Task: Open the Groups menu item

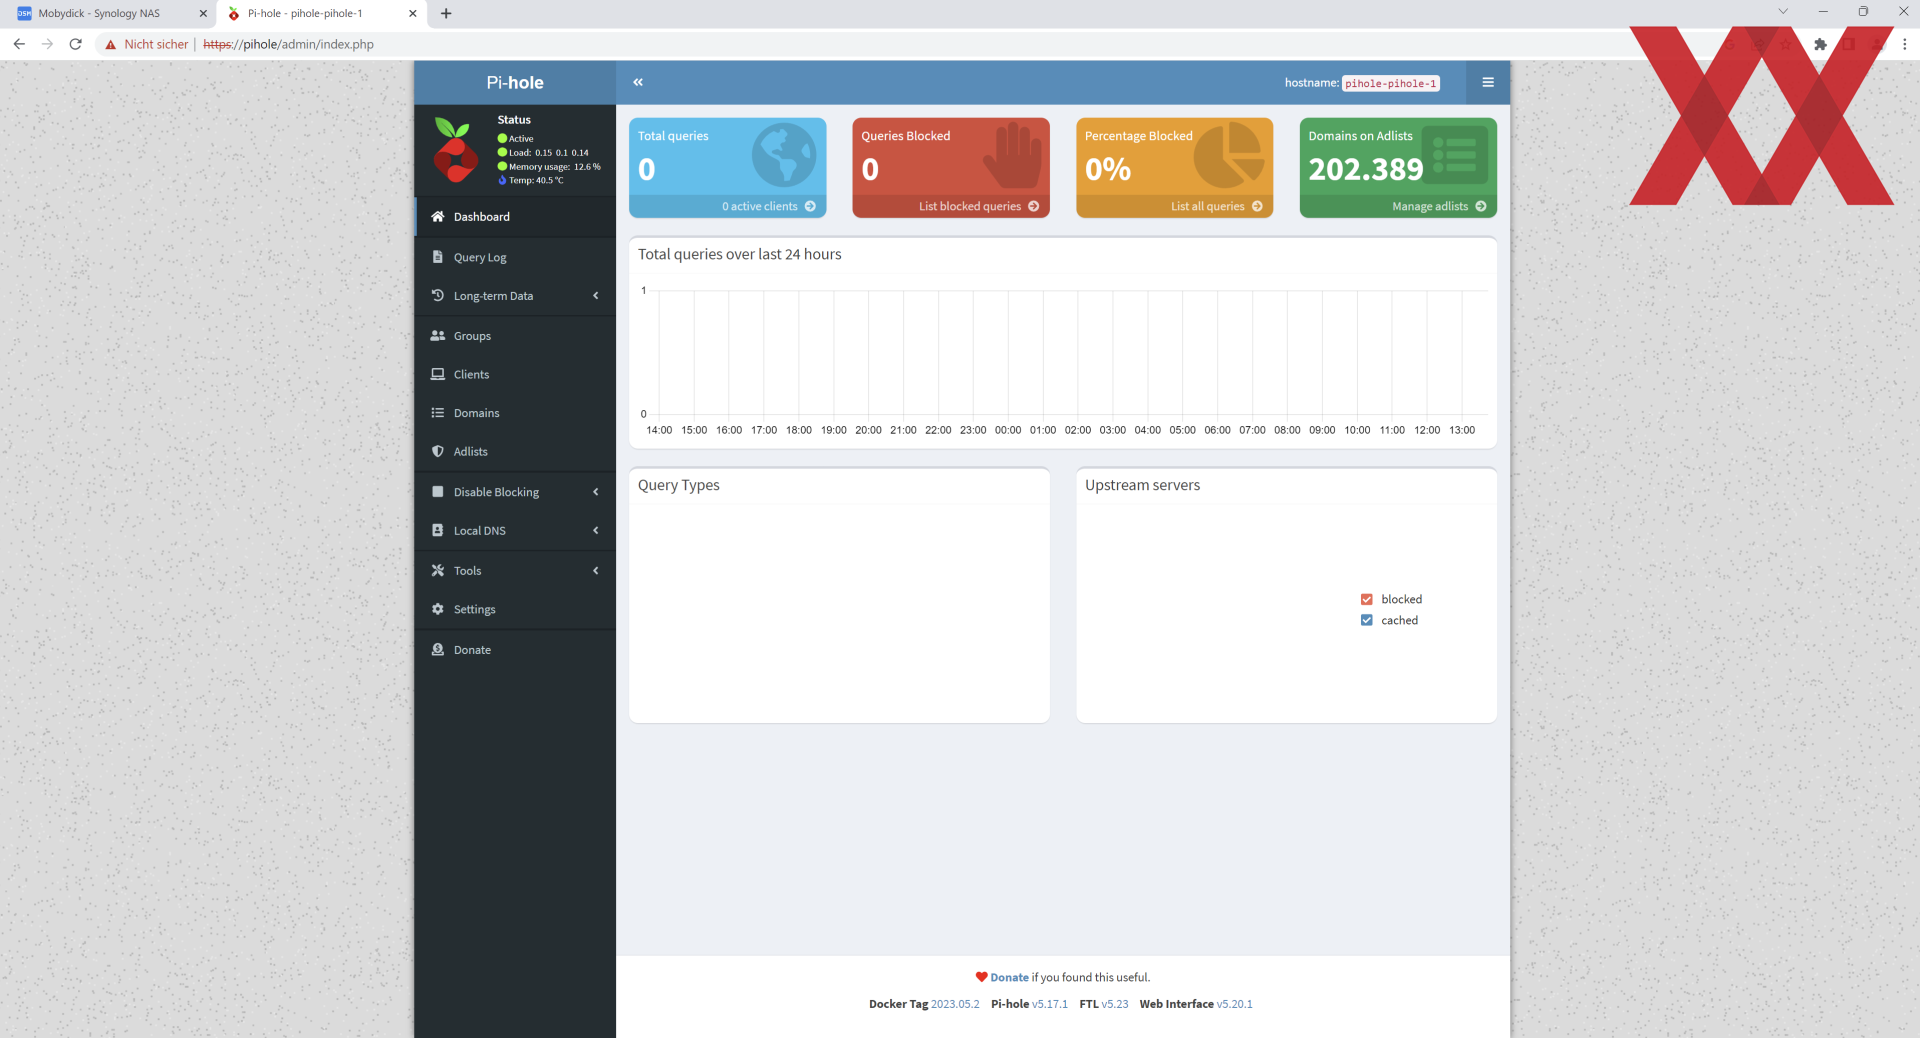Action: coord(515,336)
